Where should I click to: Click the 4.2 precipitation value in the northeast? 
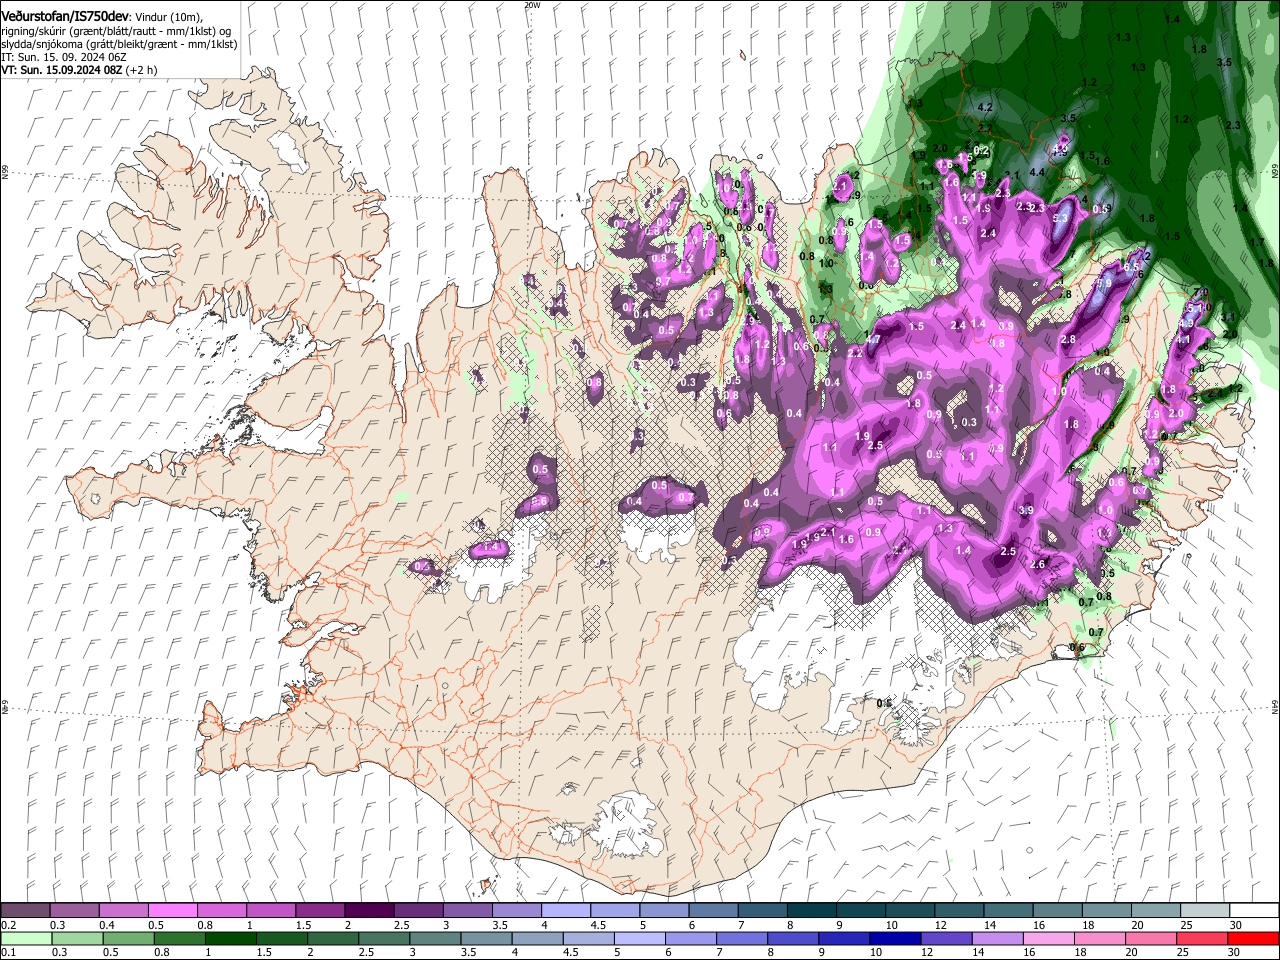(984, 107)
